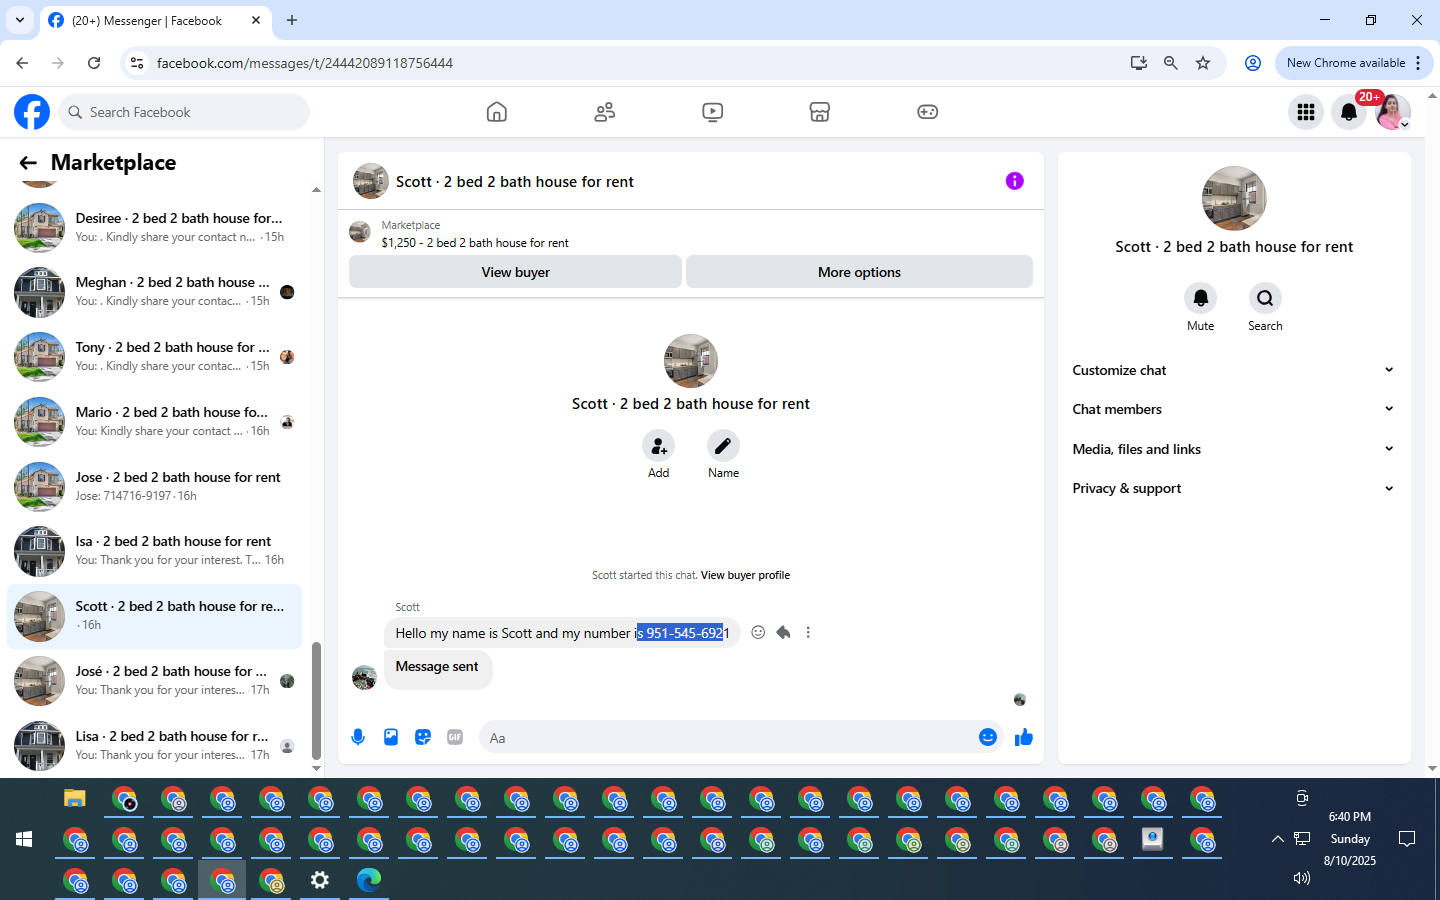This screenshot has height=900, width=1440.
Task: Click the Add people icon in chat
Action: pos(658,446)
